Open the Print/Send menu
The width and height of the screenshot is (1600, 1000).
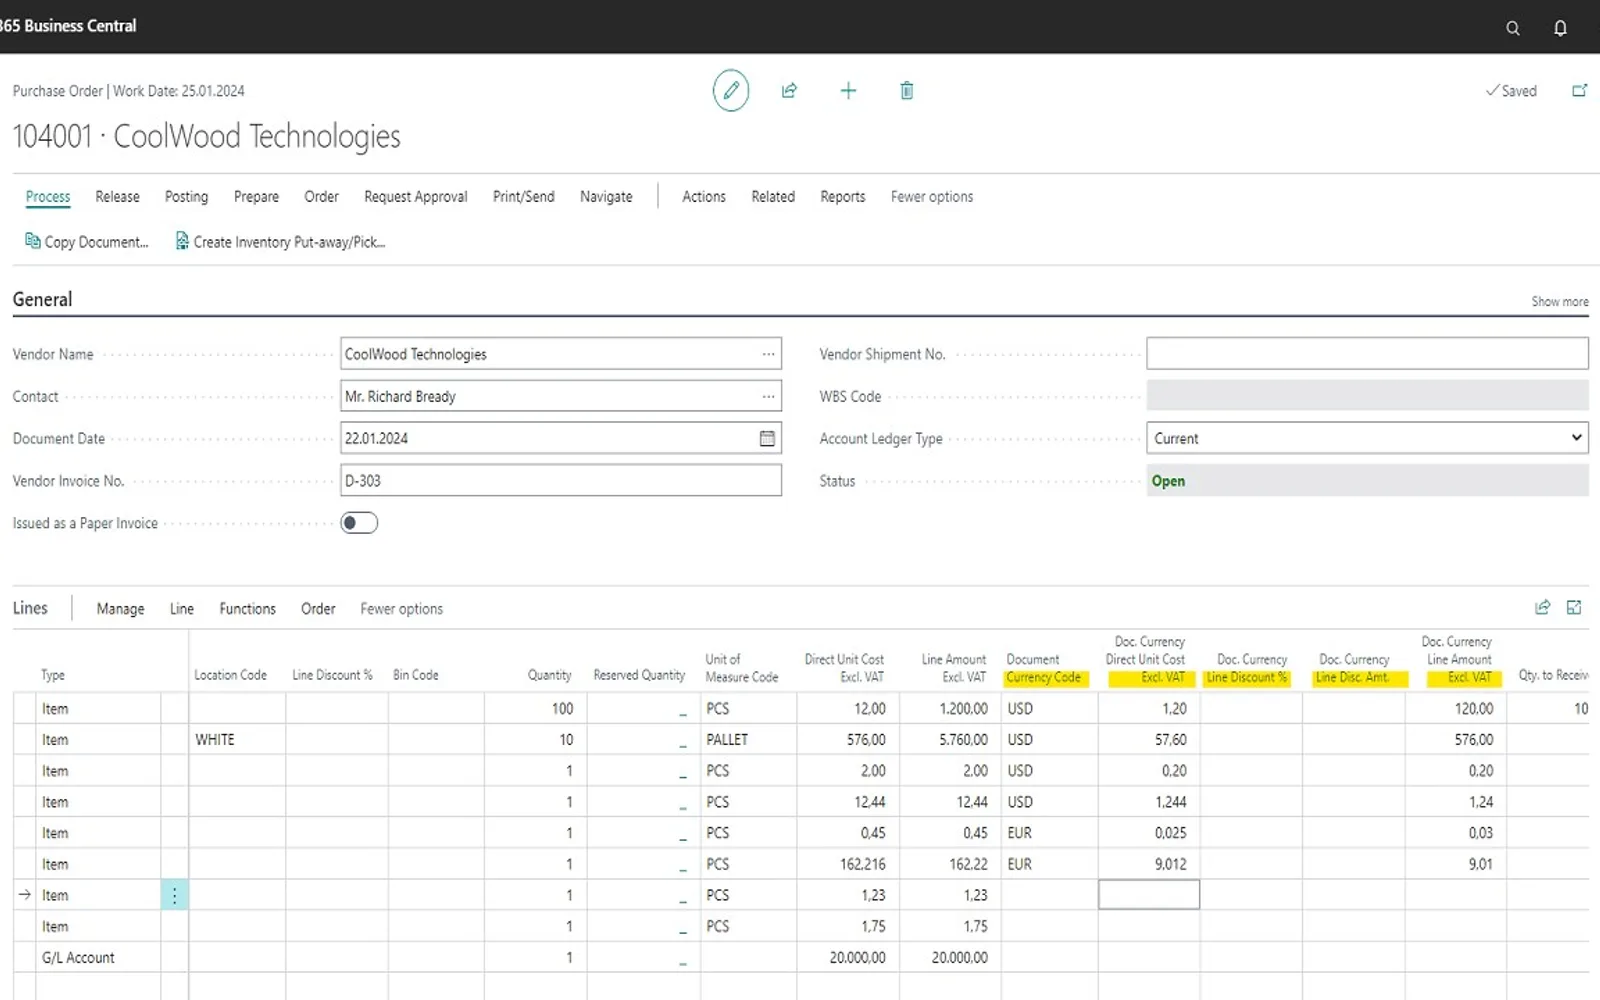pos(523,197)
